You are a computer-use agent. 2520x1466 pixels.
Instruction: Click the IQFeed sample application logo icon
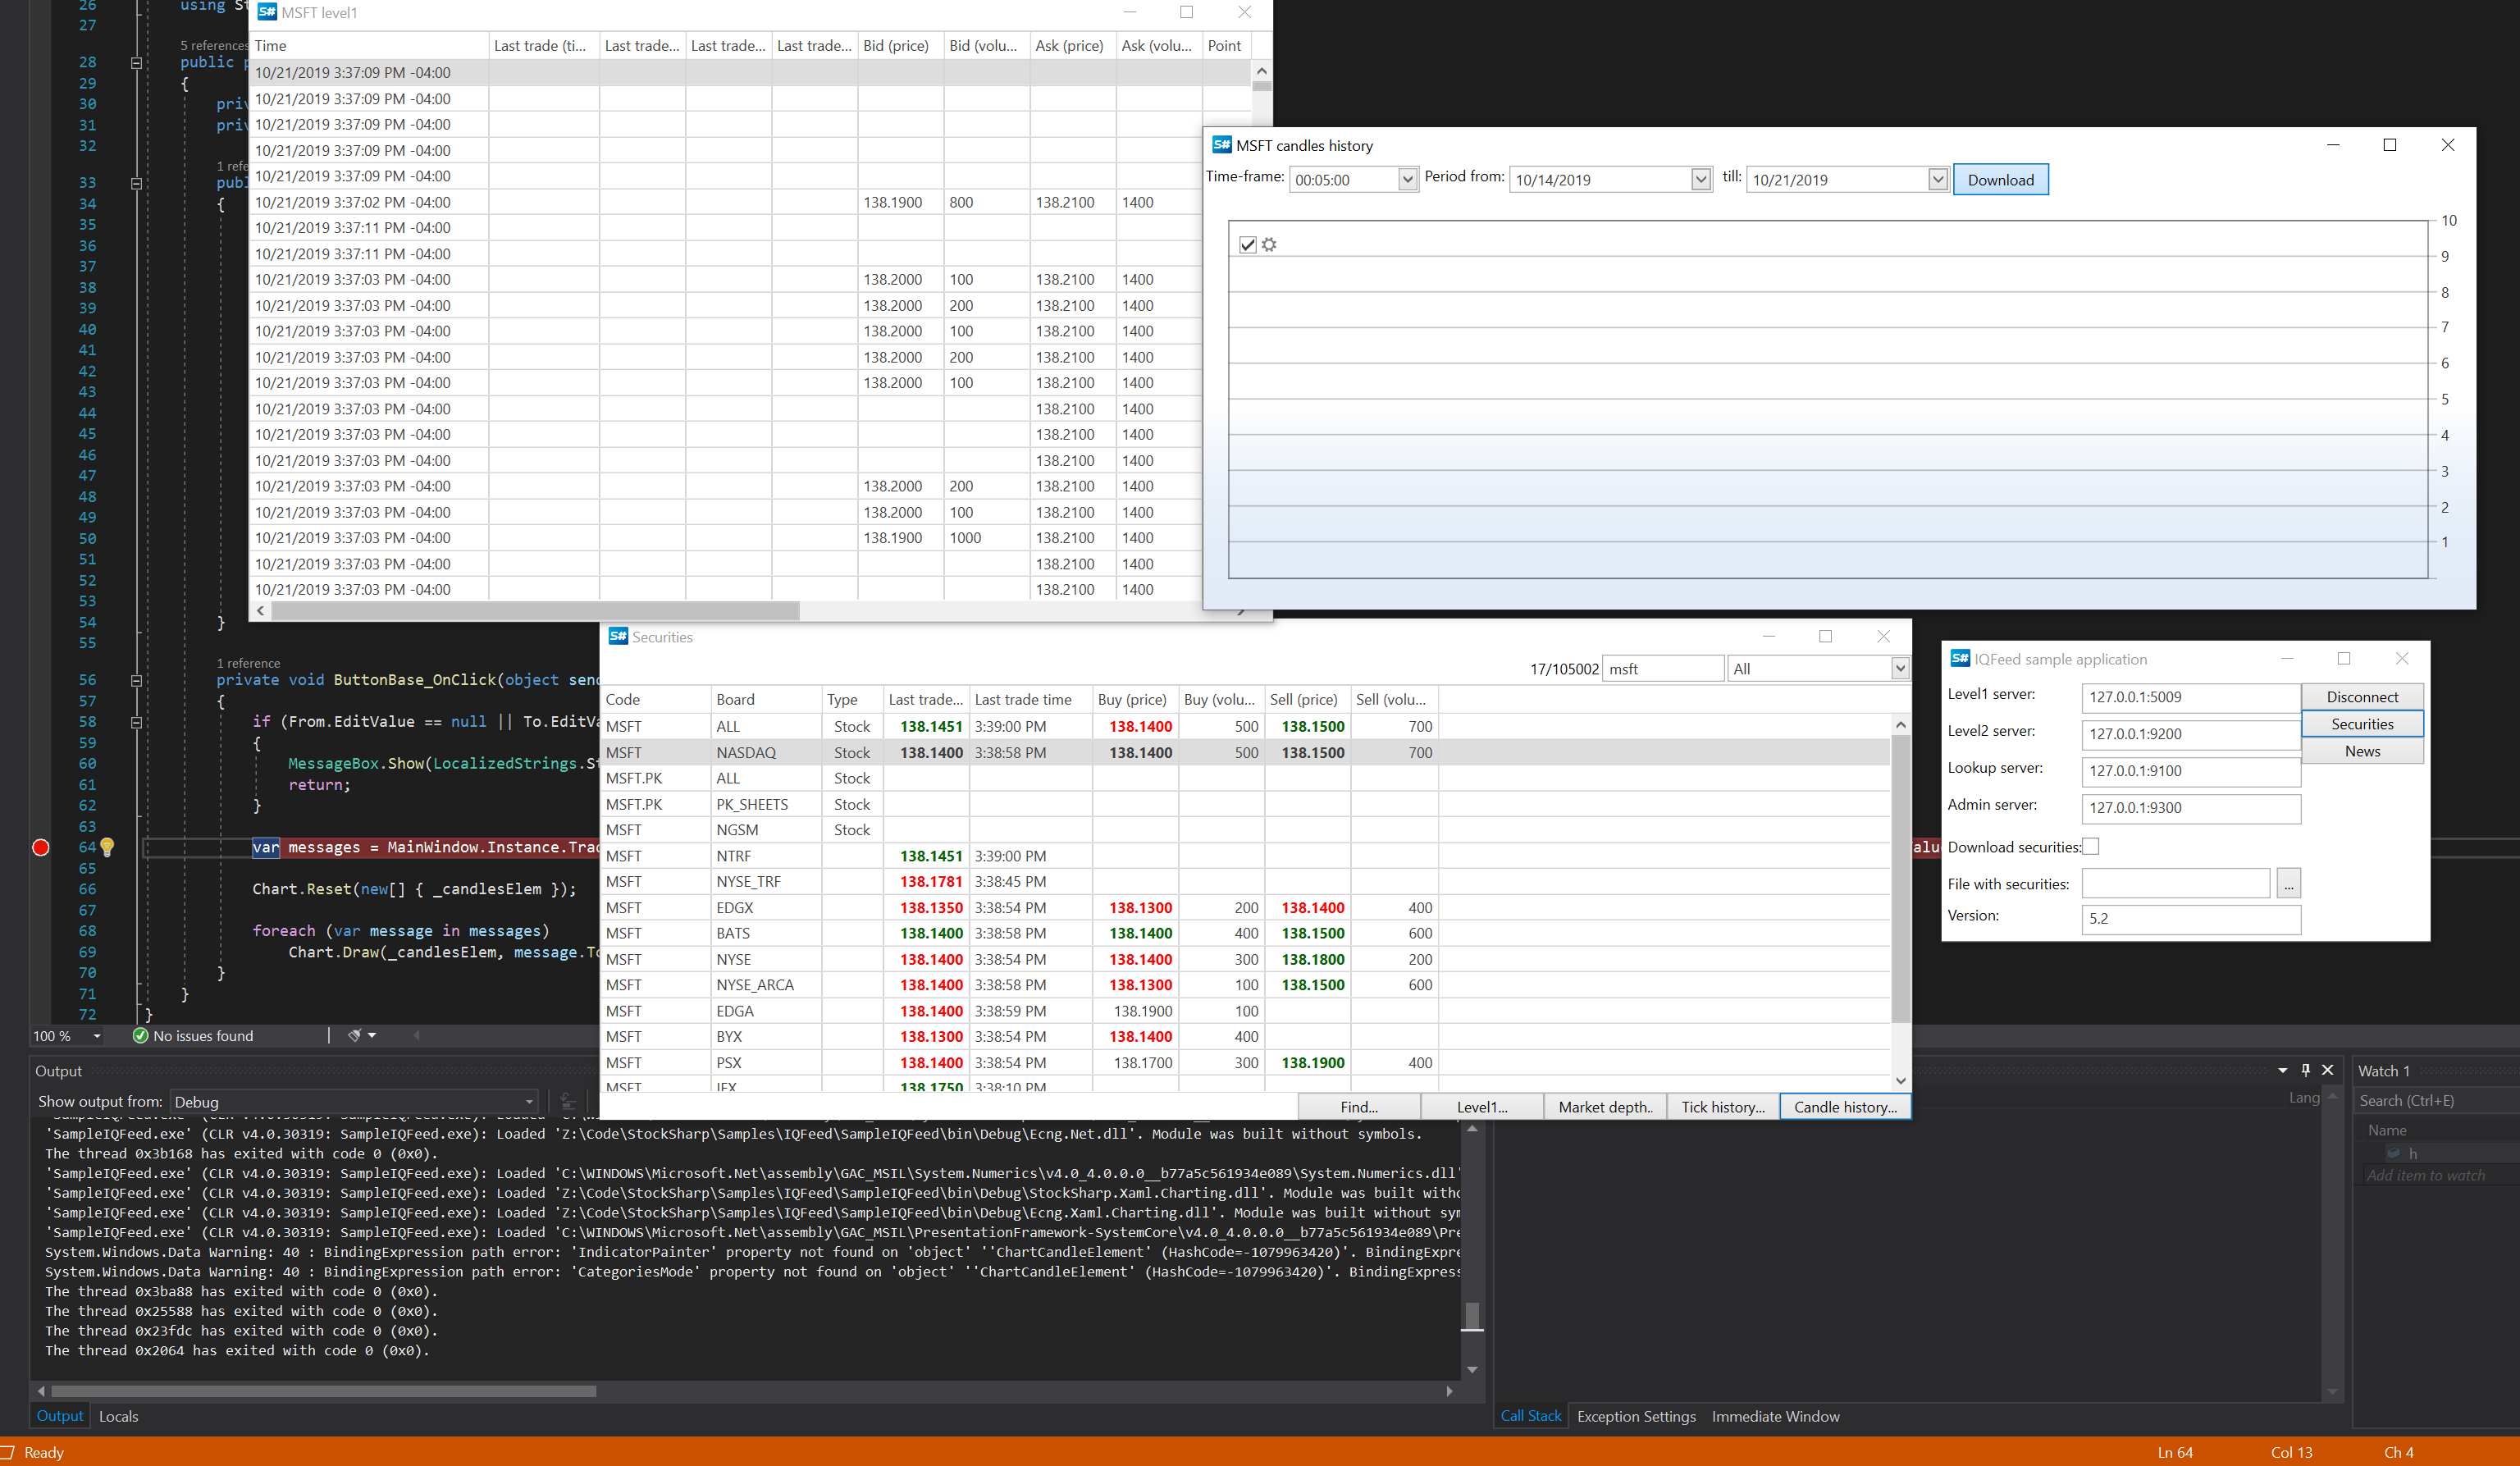point(1959,658)
